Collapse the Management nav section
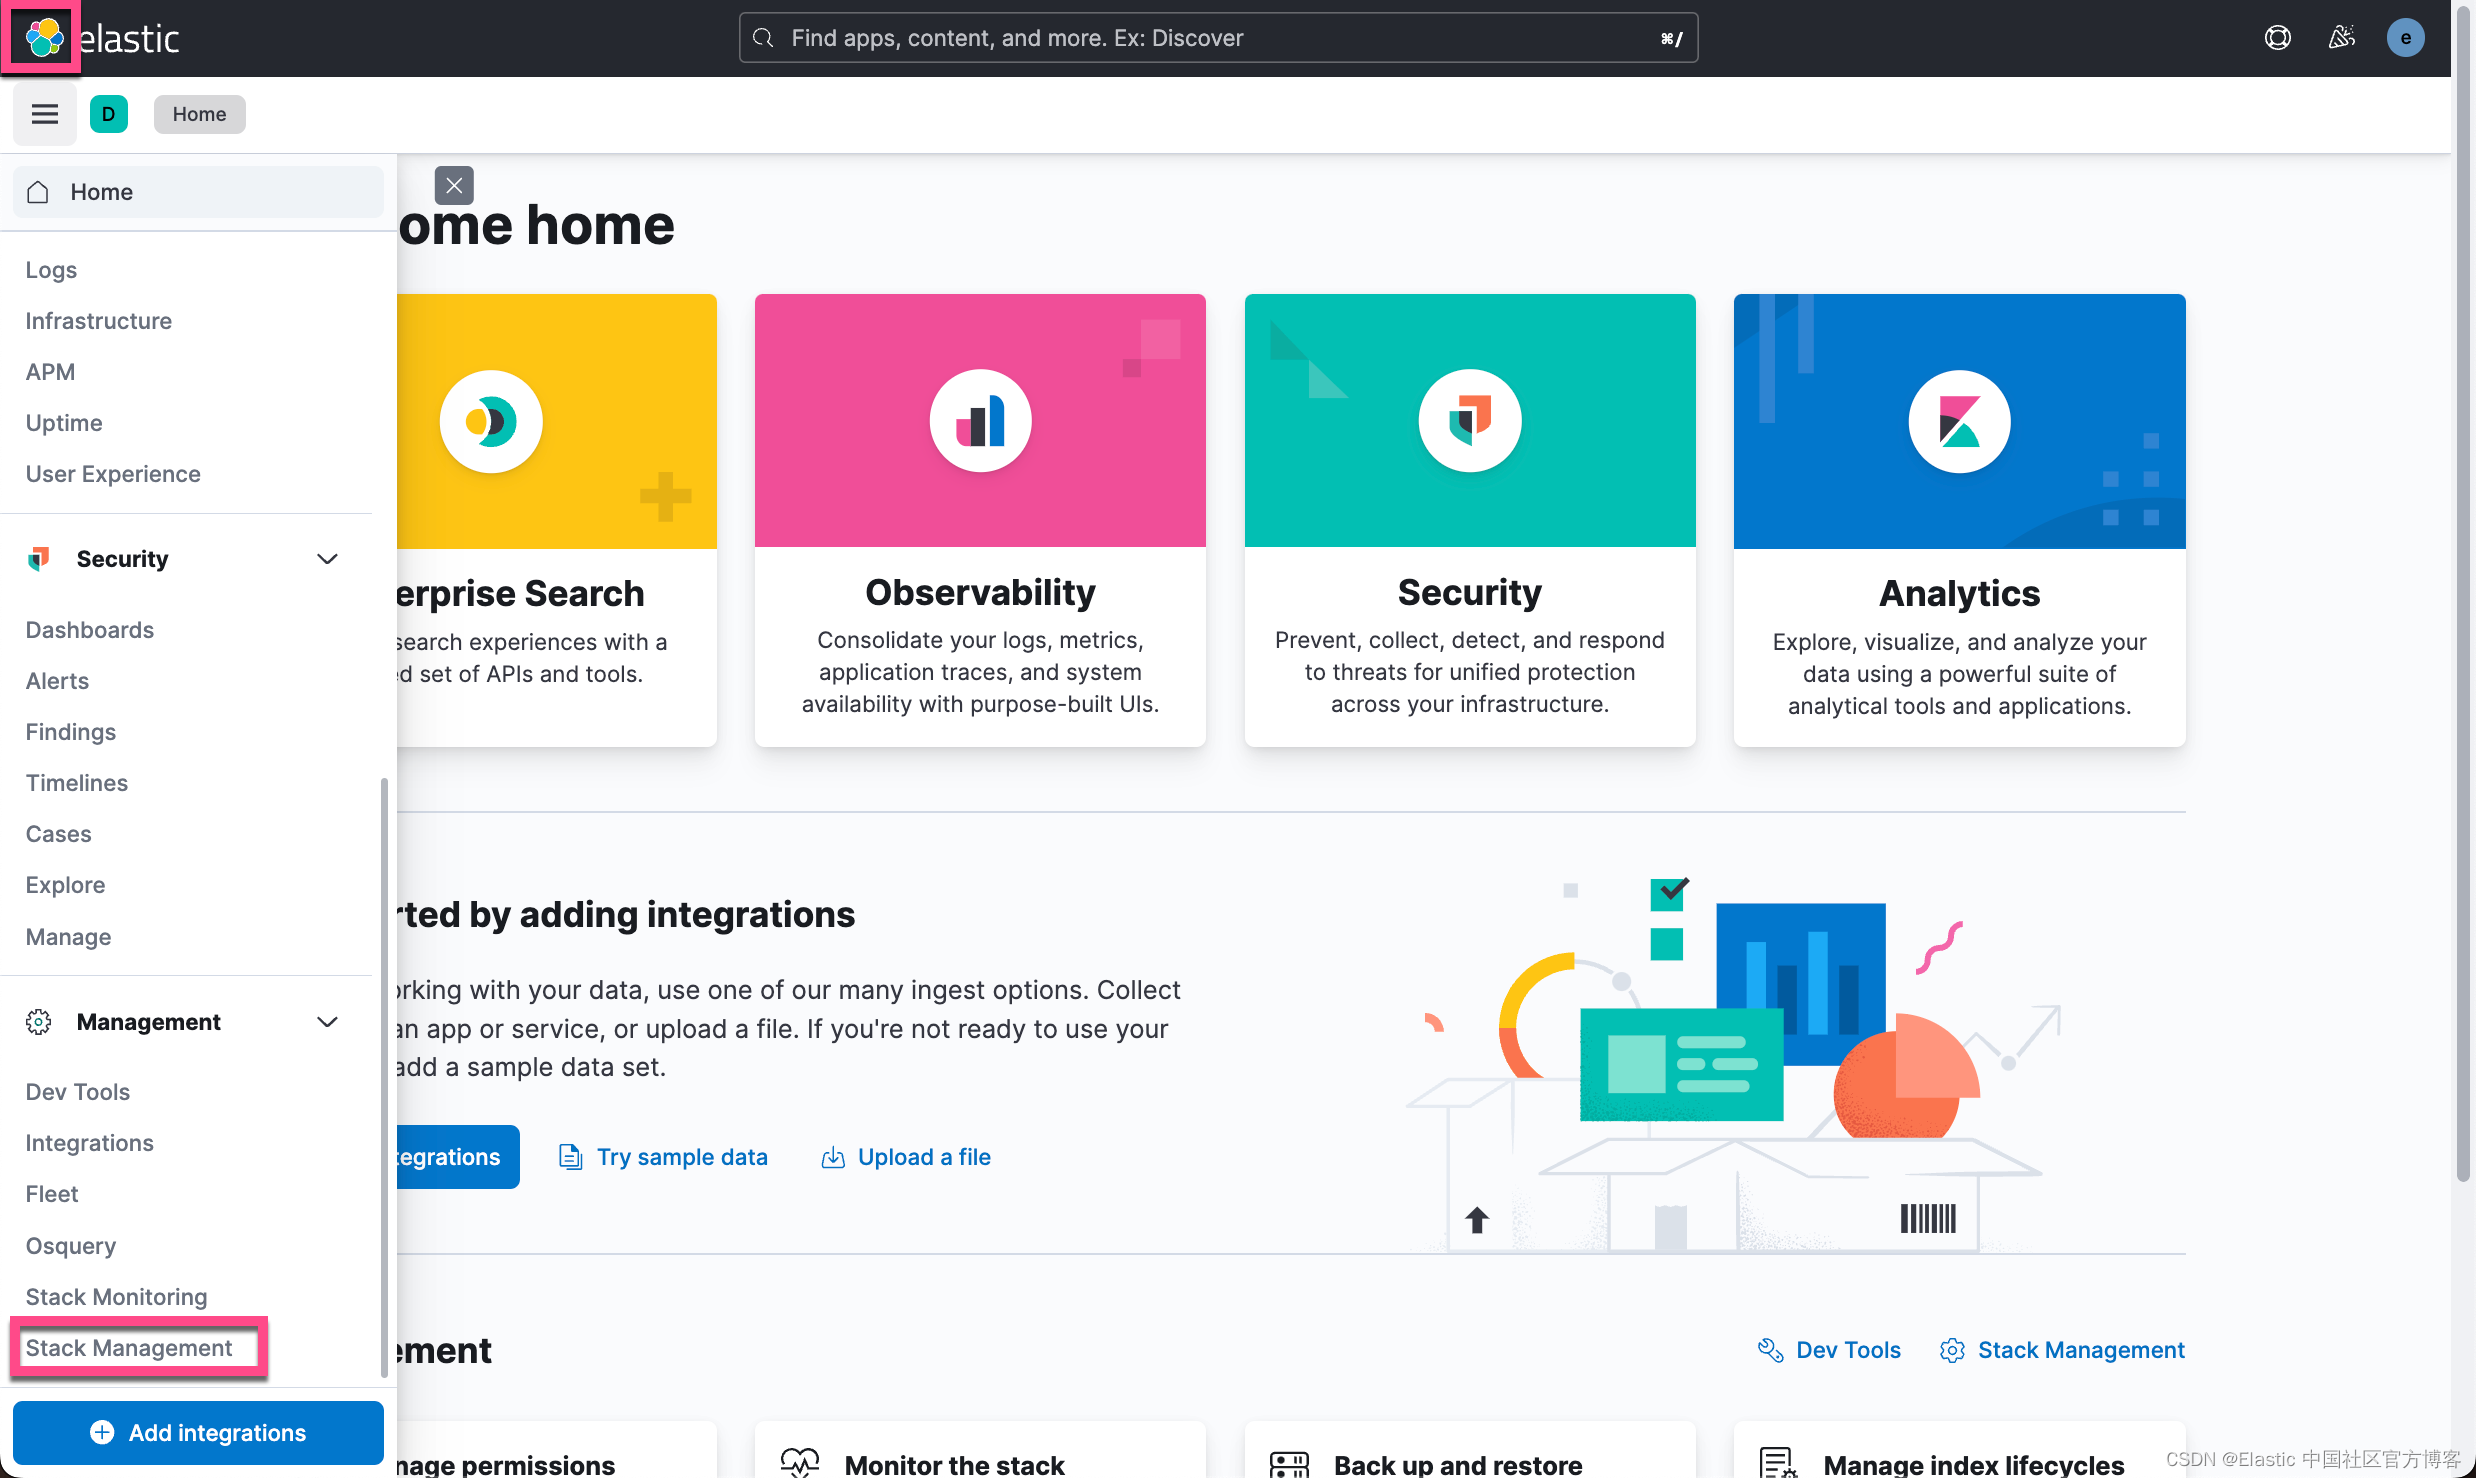Image resolution: width=2476 pixels, height=1478 pixels. 327,1022
